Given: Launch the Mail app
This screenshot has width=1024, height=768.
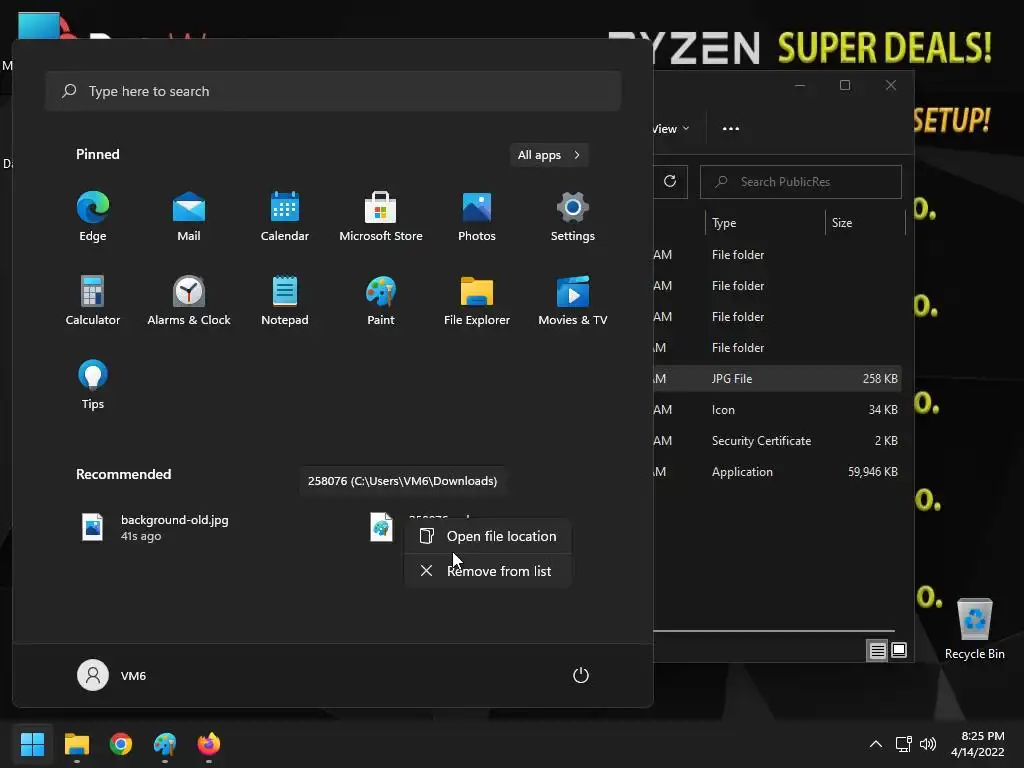Looking at the screenshot, I should pyautogui.click(x=189, y=217).
